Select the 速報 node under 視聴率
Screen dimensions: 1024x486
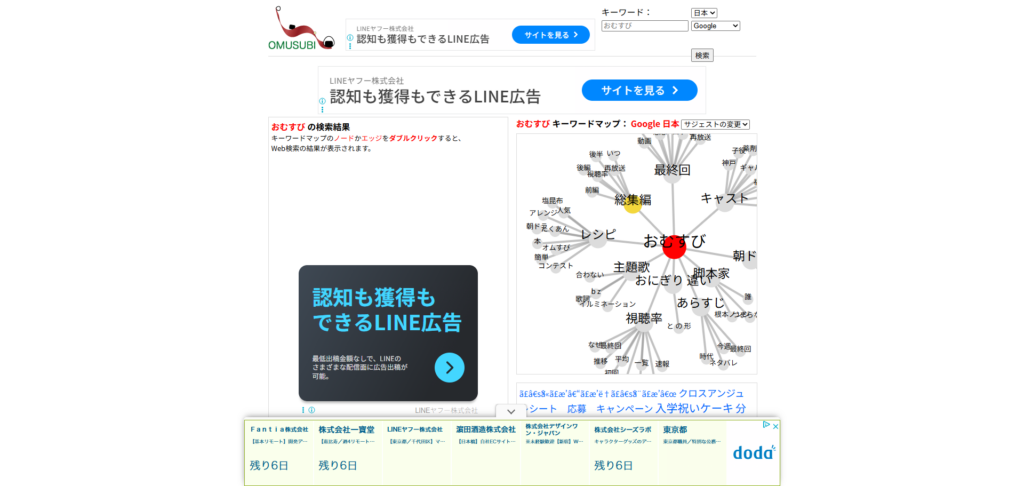point(662,363)
